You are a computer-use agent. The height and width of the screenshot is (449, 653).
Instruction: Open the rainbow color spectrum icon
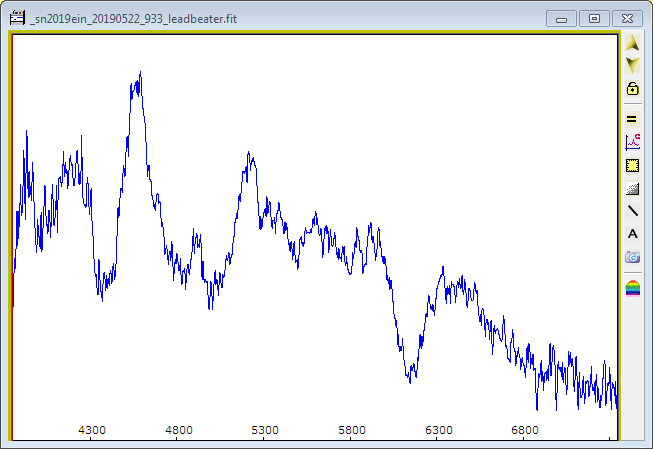pyautogui.click(x=632, y=288)
